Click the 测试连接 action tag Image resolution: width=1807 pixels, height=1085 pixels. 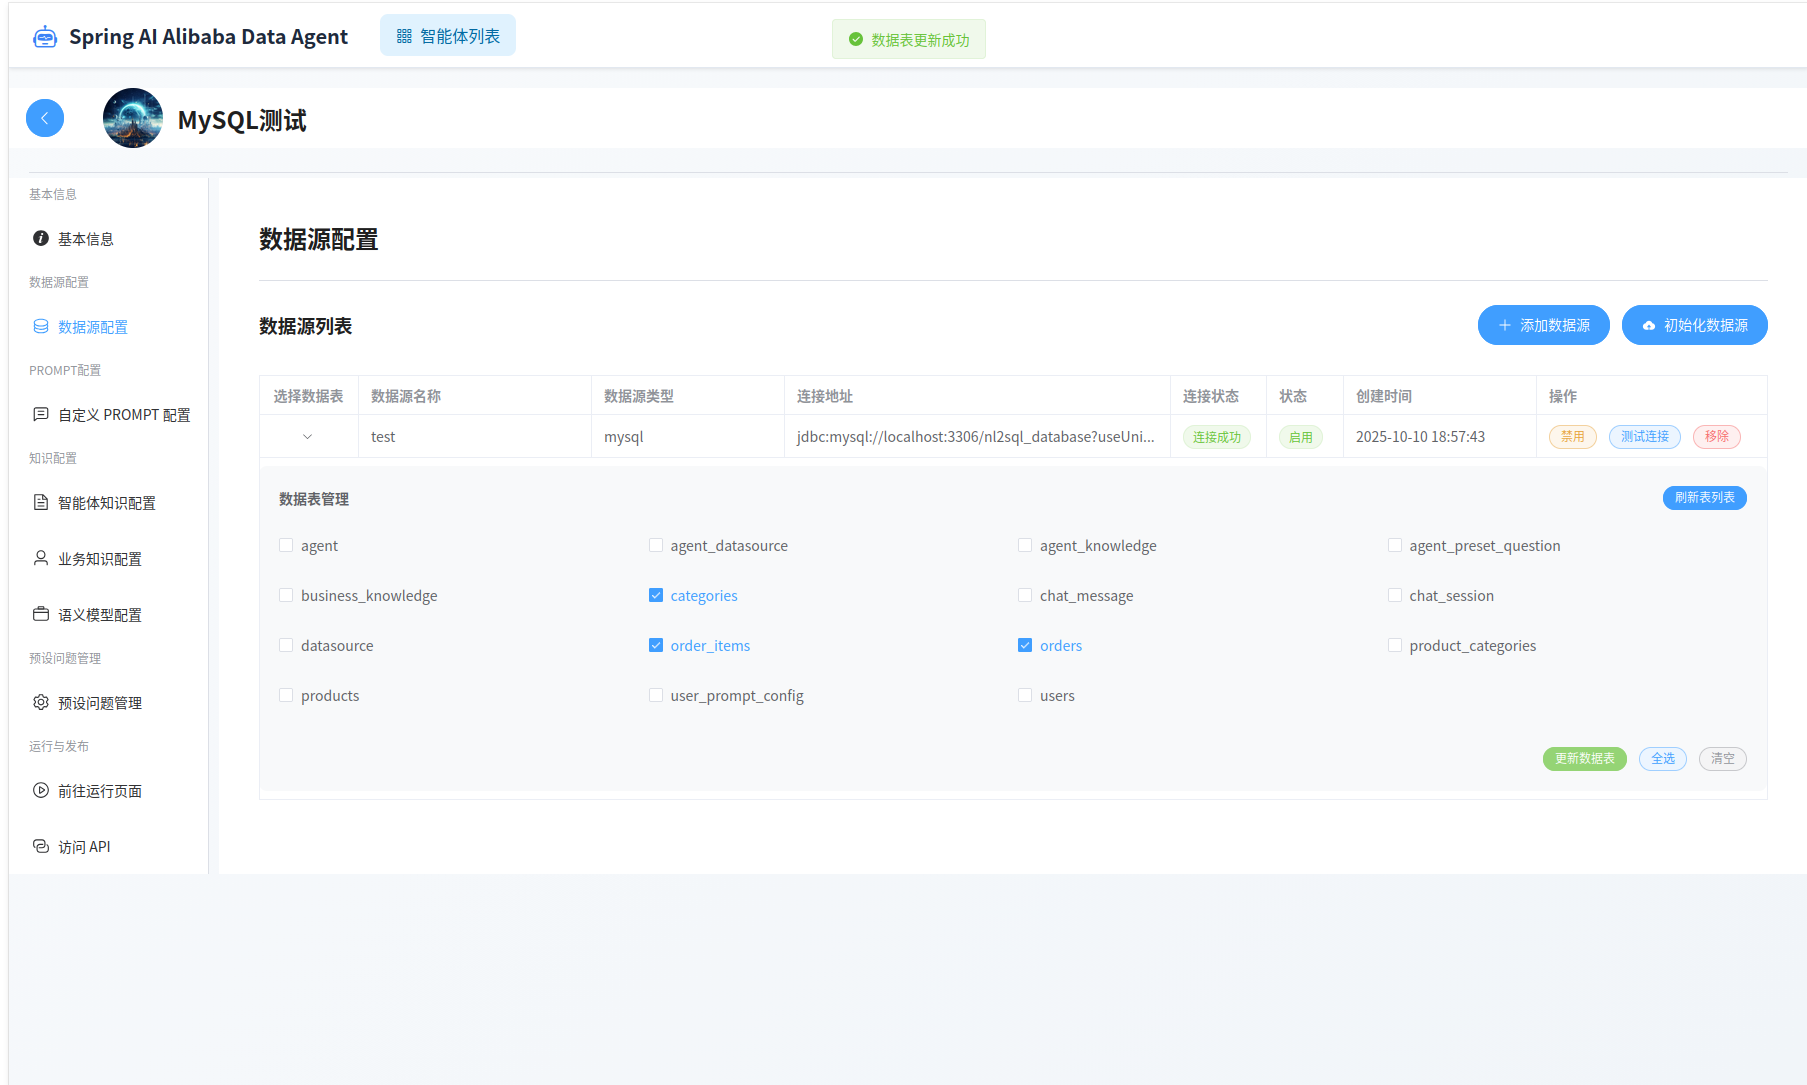click(1644, 437)
